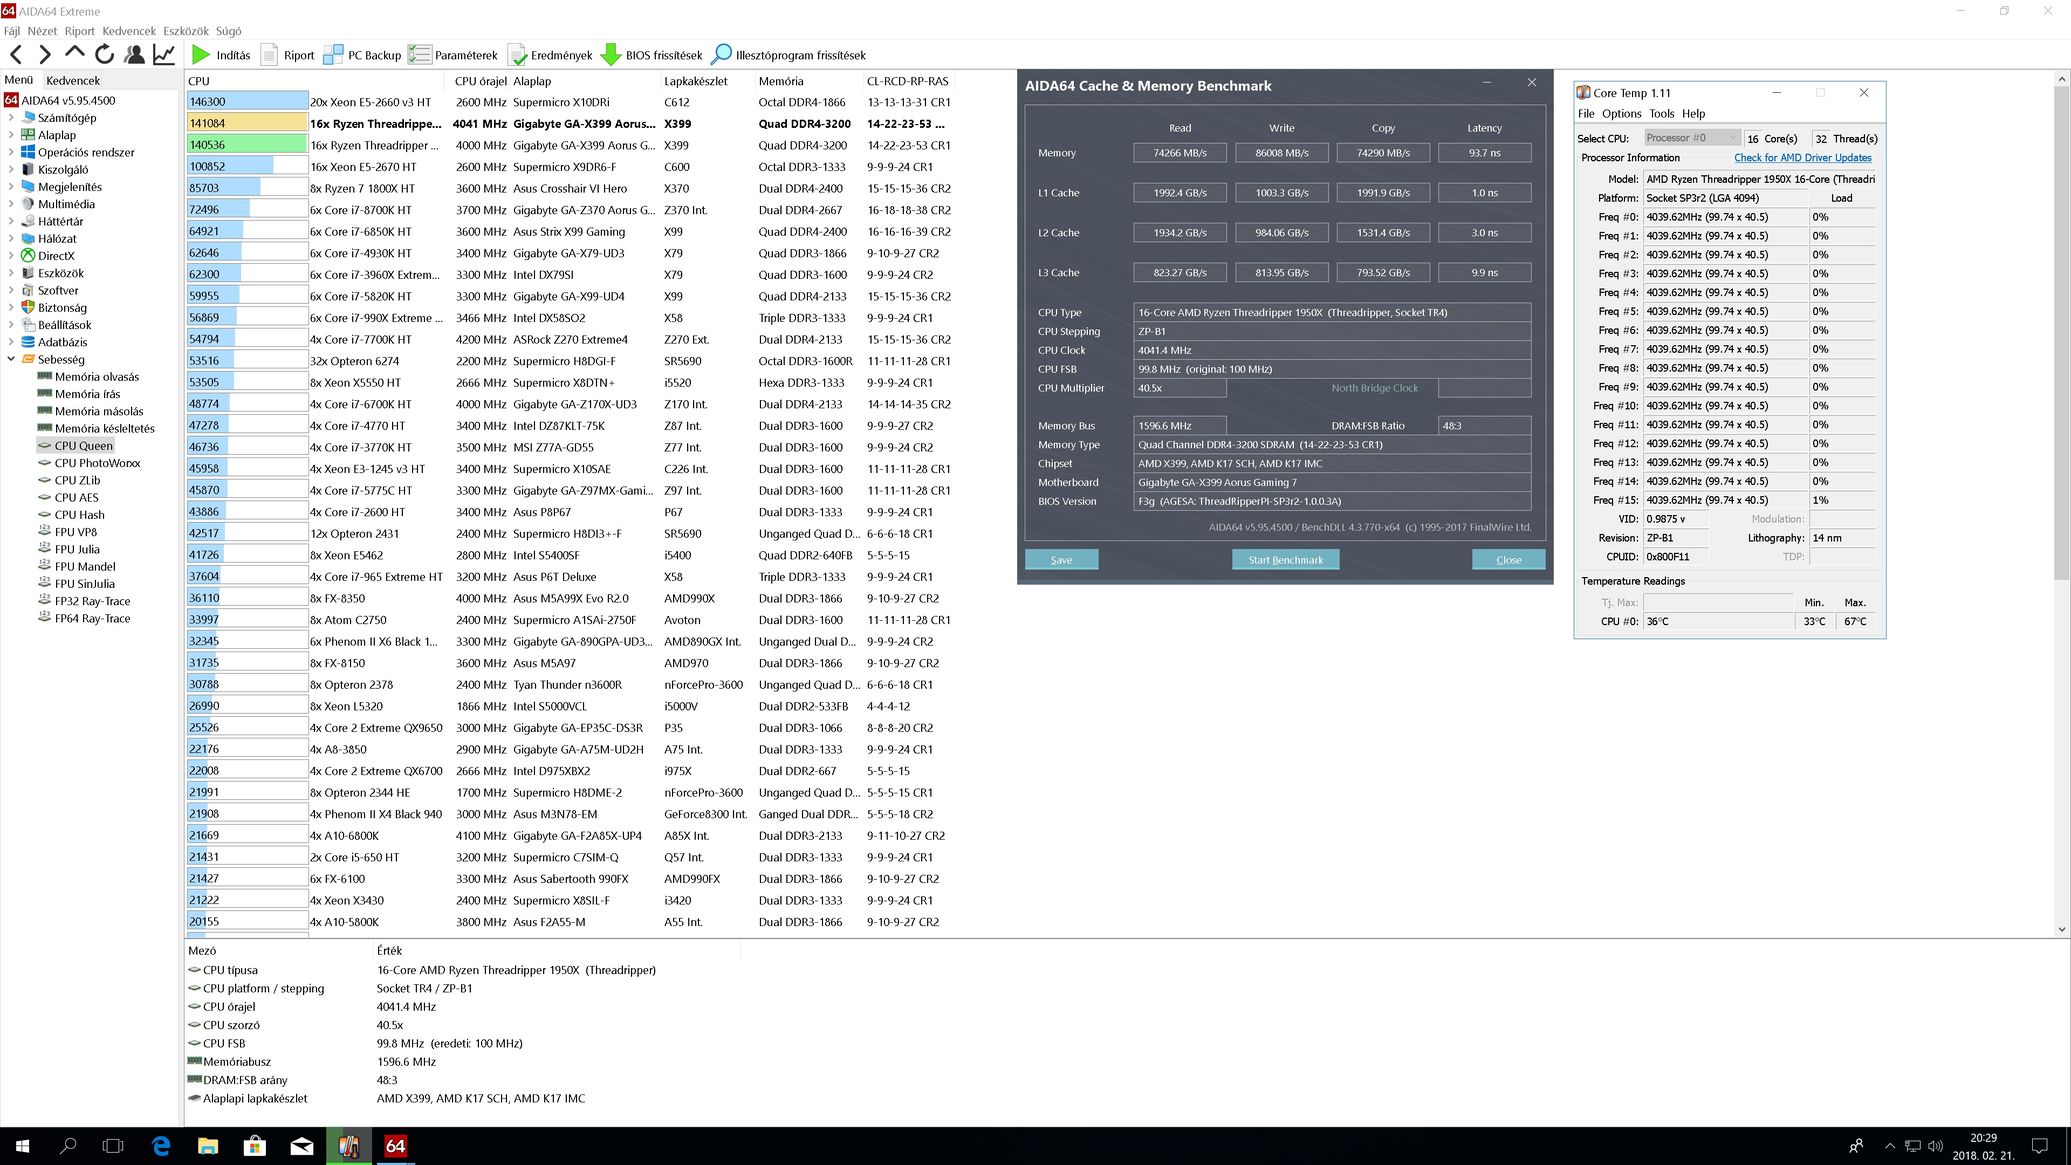
Task: Click the refresh icon in toolbar
Action: coord(104,55)
